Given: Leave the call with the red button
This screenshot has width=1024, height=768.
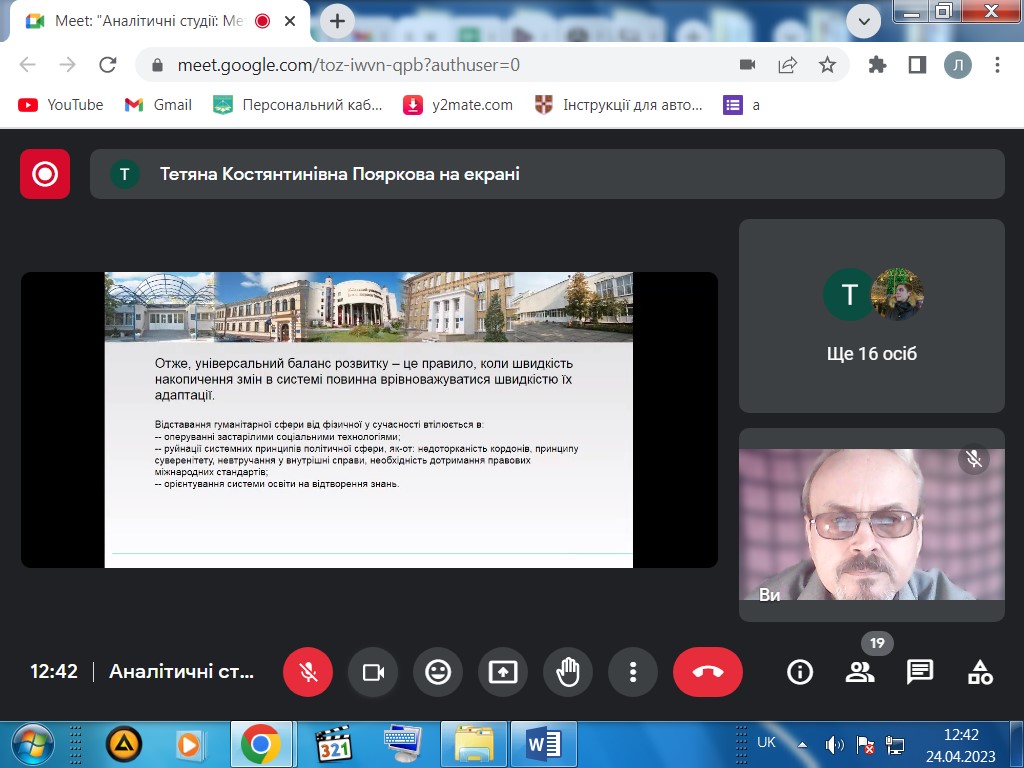Looking at the screenshot, I should point(708,672).
